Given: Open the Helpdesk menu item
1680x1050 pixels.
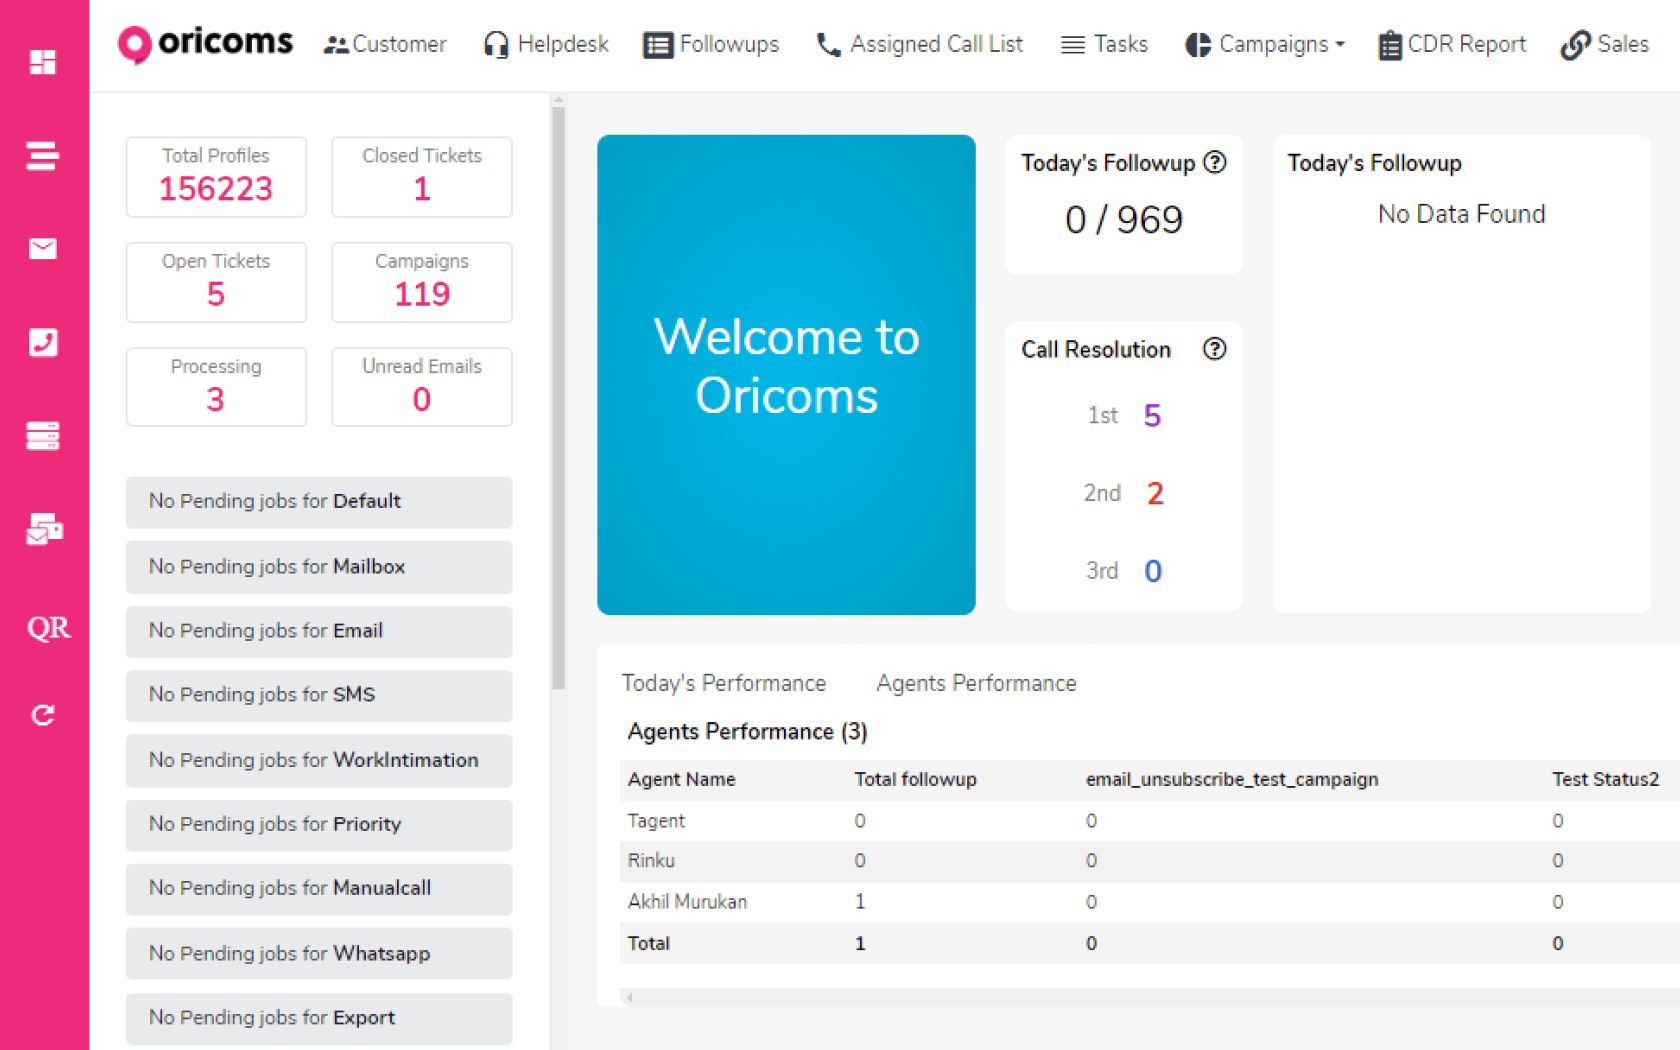Looking at the screenshot, I should click(x=546, y=45).
